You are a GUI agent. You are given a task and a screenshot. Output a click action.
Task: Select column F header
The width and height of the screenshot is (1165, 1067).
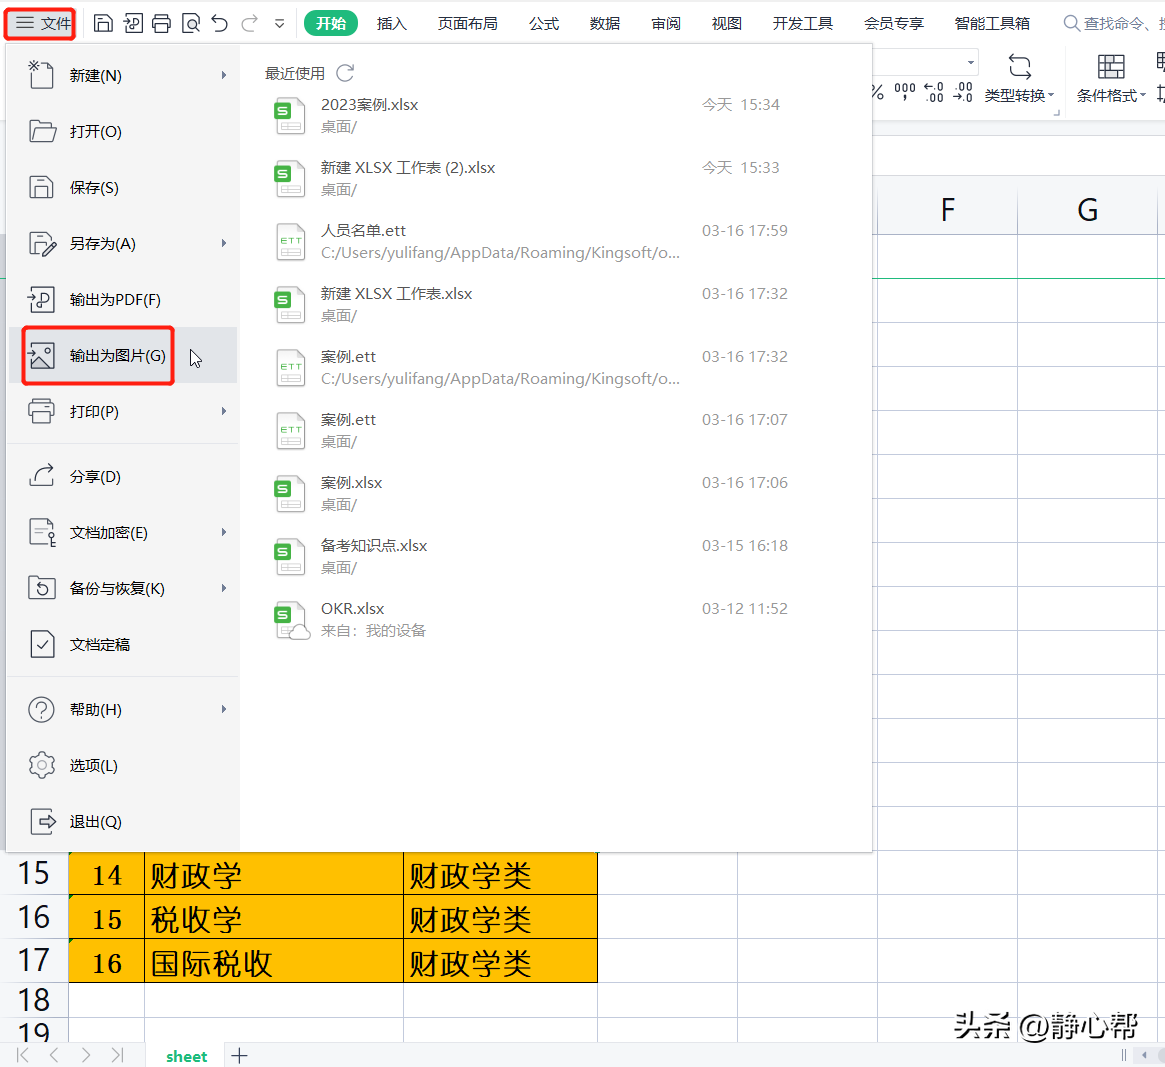947,210
